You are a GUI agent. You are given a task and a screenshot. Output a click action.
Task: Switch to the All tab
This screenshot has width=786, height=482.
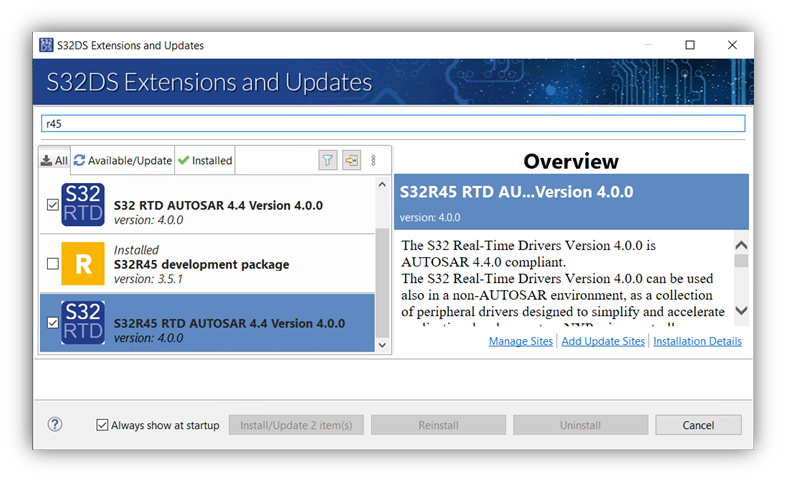(x=55, y=160)
